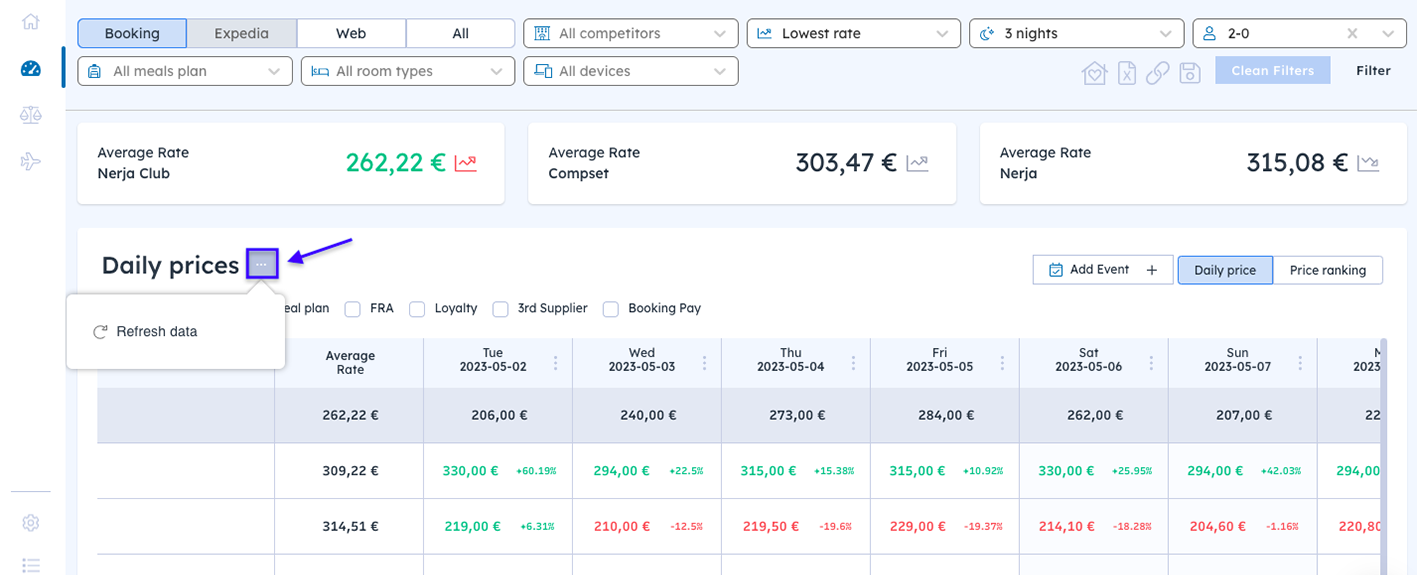
Task: Choose Refresh data menu item
Action: click(x=145, y=331)
